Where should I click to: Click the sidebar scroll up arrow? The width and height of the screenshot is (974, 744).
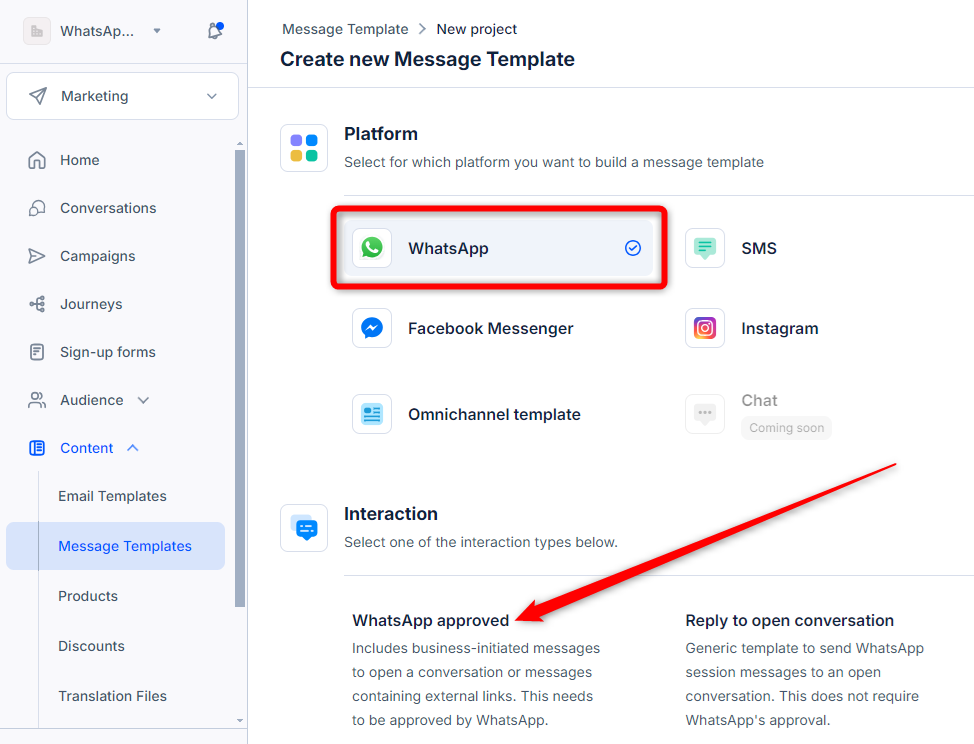click(240, 144)
